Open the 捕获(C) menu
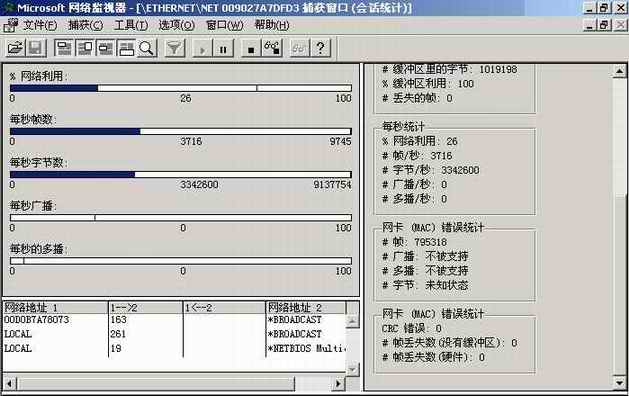 pos(85,25)
